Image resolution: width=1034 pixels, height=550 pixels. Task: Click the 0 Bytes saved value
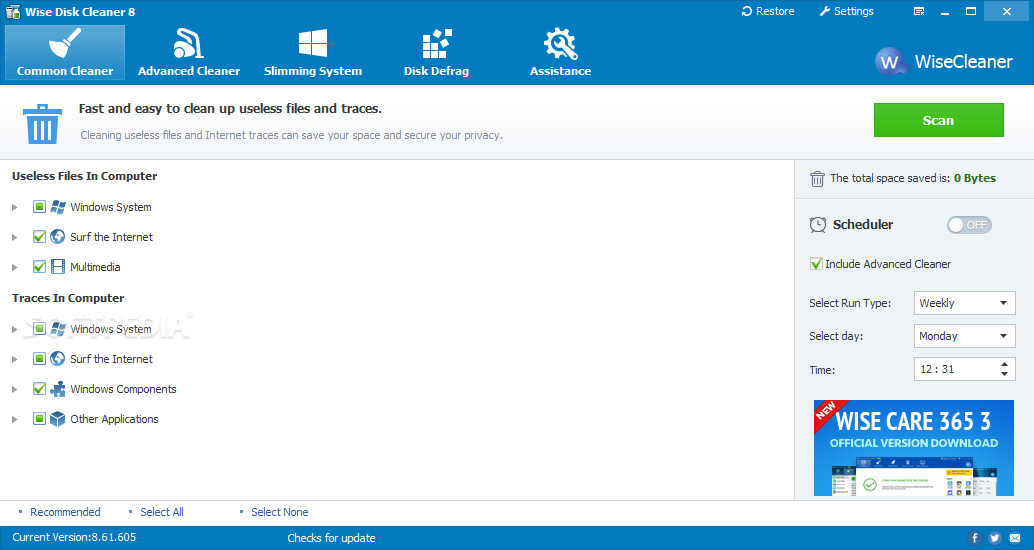coord(975,178)
